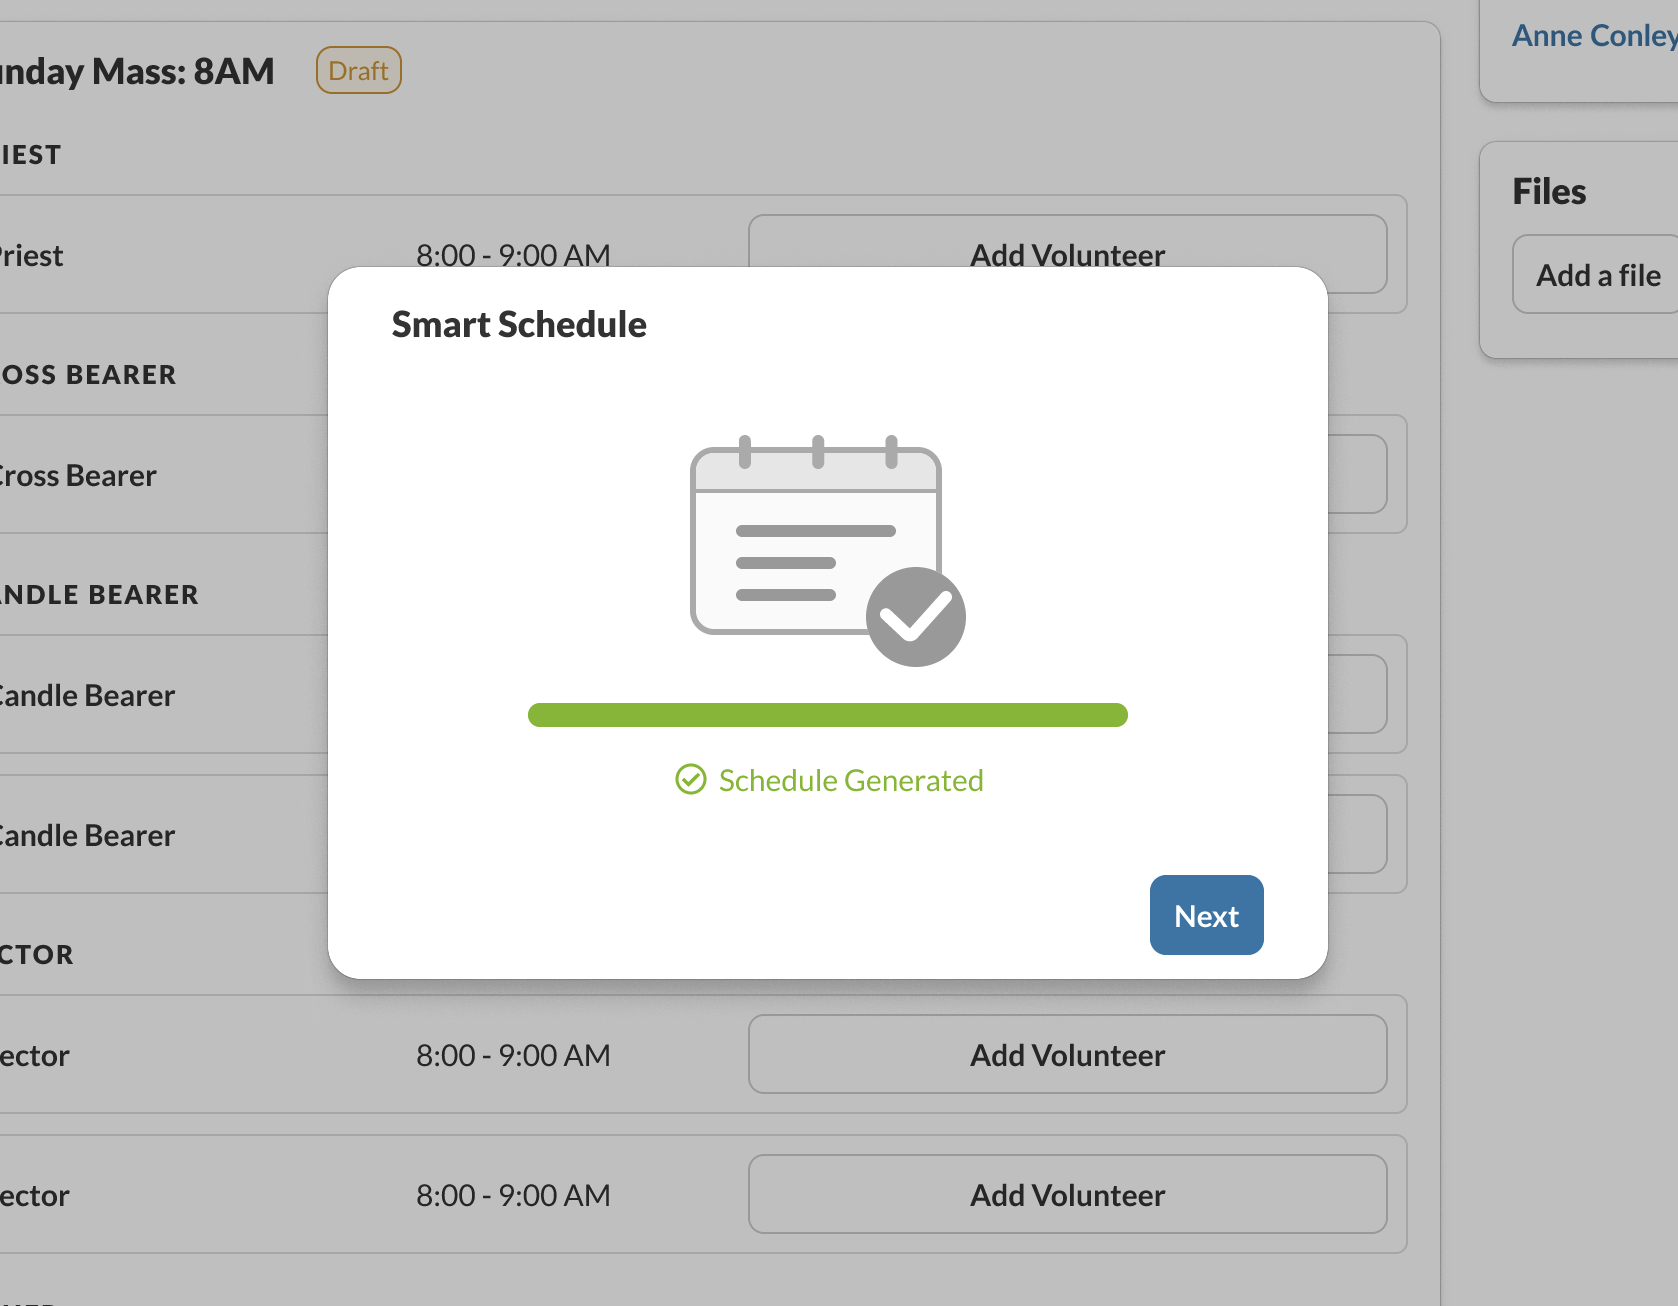Add Volunteer in the upper Lector row
Viewport: 1678px width, 1306px height.
1066,1055
